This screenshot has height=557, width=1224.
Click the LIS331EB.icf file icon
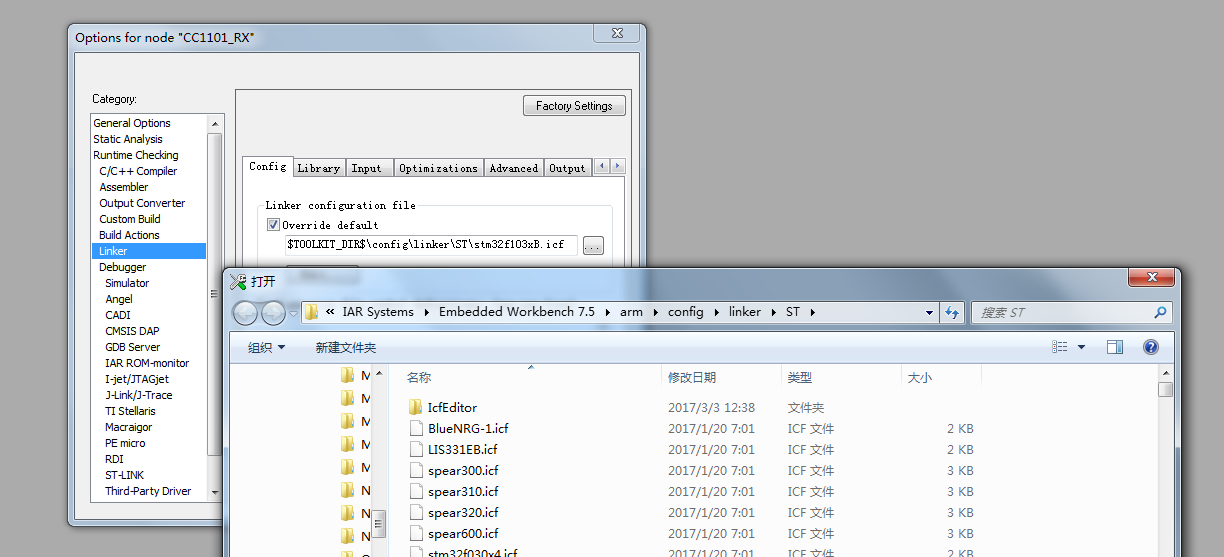click(x=416, y=449)
